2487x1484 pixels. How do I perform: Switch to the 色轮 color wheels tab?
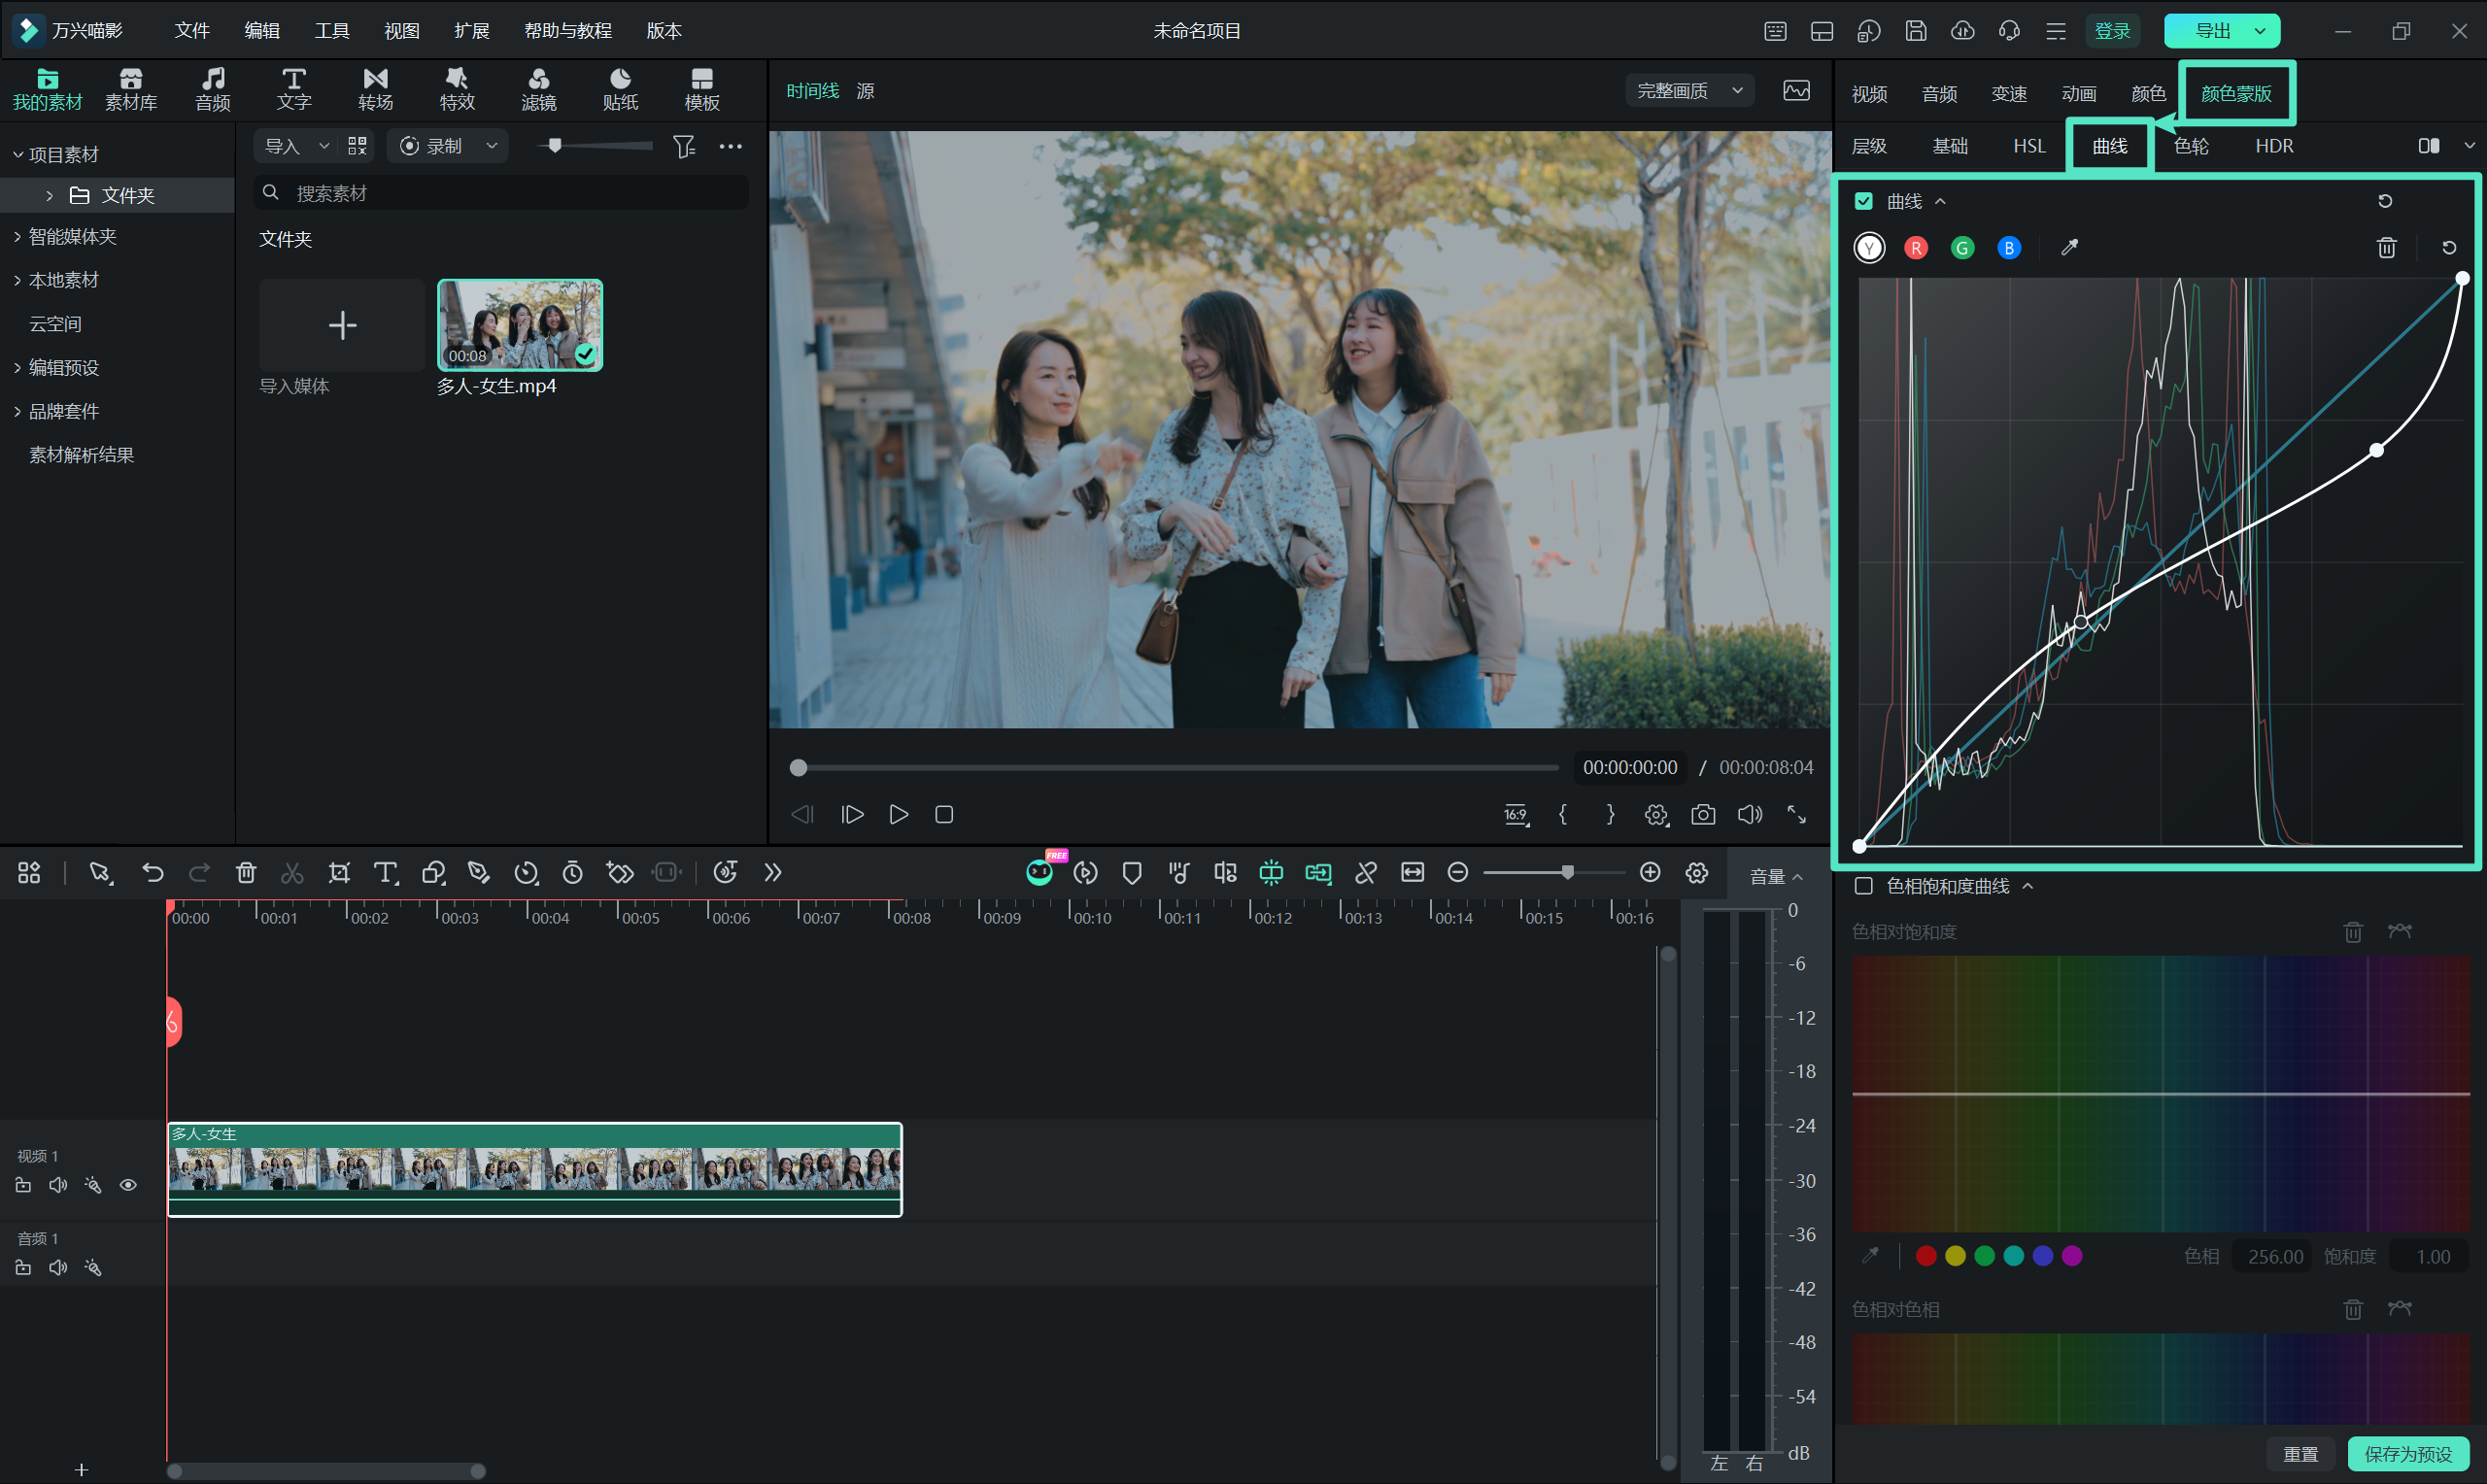2191,146
